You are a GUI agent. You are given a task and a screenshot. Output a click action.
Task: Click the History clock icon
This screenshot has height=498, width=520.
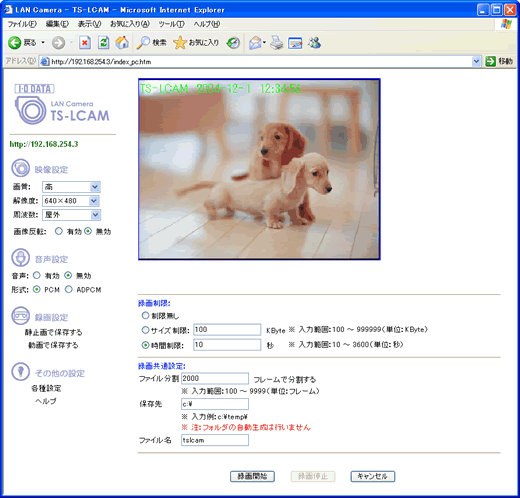(x=233, y=43)
